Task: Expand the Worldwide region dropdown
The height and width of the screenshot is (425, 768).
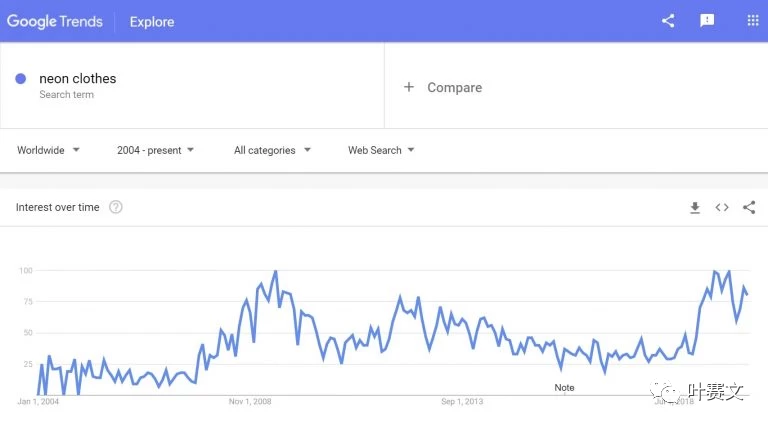Action: point(48,150)
